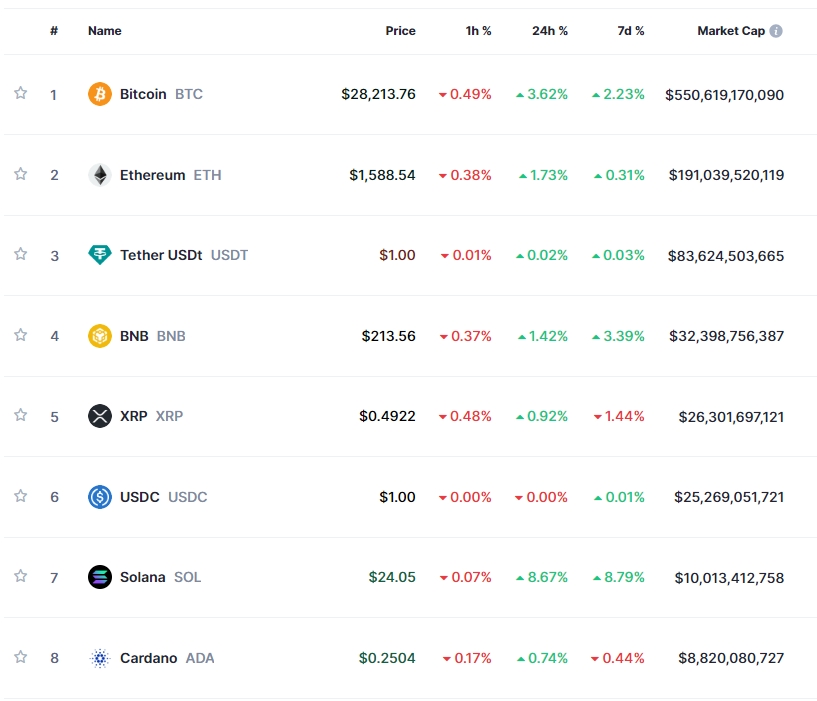The height and width of the screenshot is (701, 817).
Task: Click the Cardano logo icon
Action: (x=100, y=658)
